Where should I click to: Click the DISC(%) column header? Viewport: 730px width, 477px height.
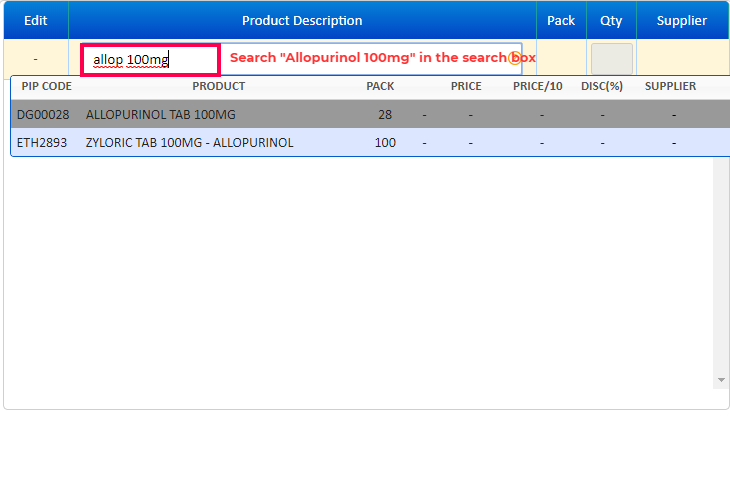[x=602, y=86]
